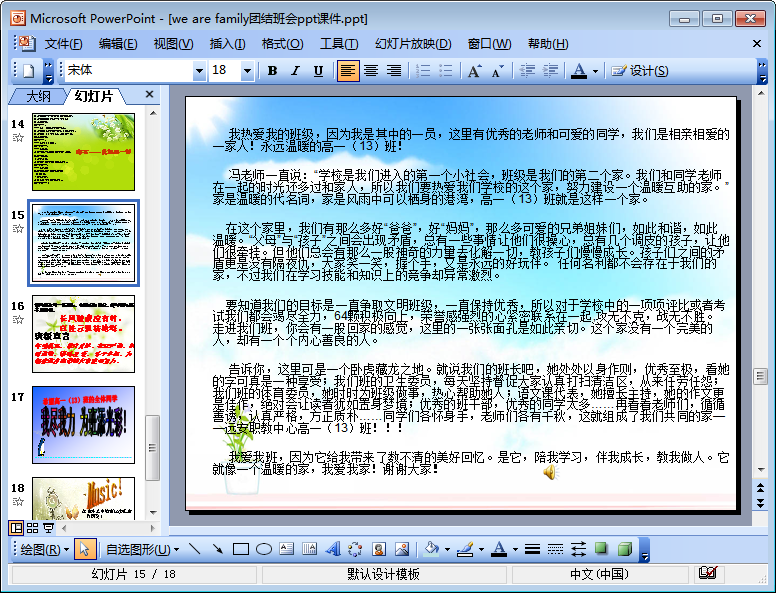The width and height of the screenshot is (776, 593).
Task: Open the 幻灯片放映(D) menu
Action: 413,44
